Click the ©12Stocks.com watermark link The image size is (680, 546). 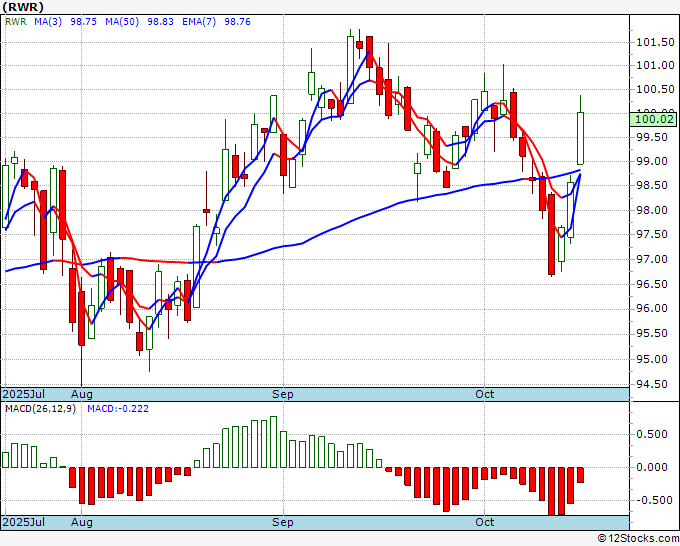pos(638,539)
